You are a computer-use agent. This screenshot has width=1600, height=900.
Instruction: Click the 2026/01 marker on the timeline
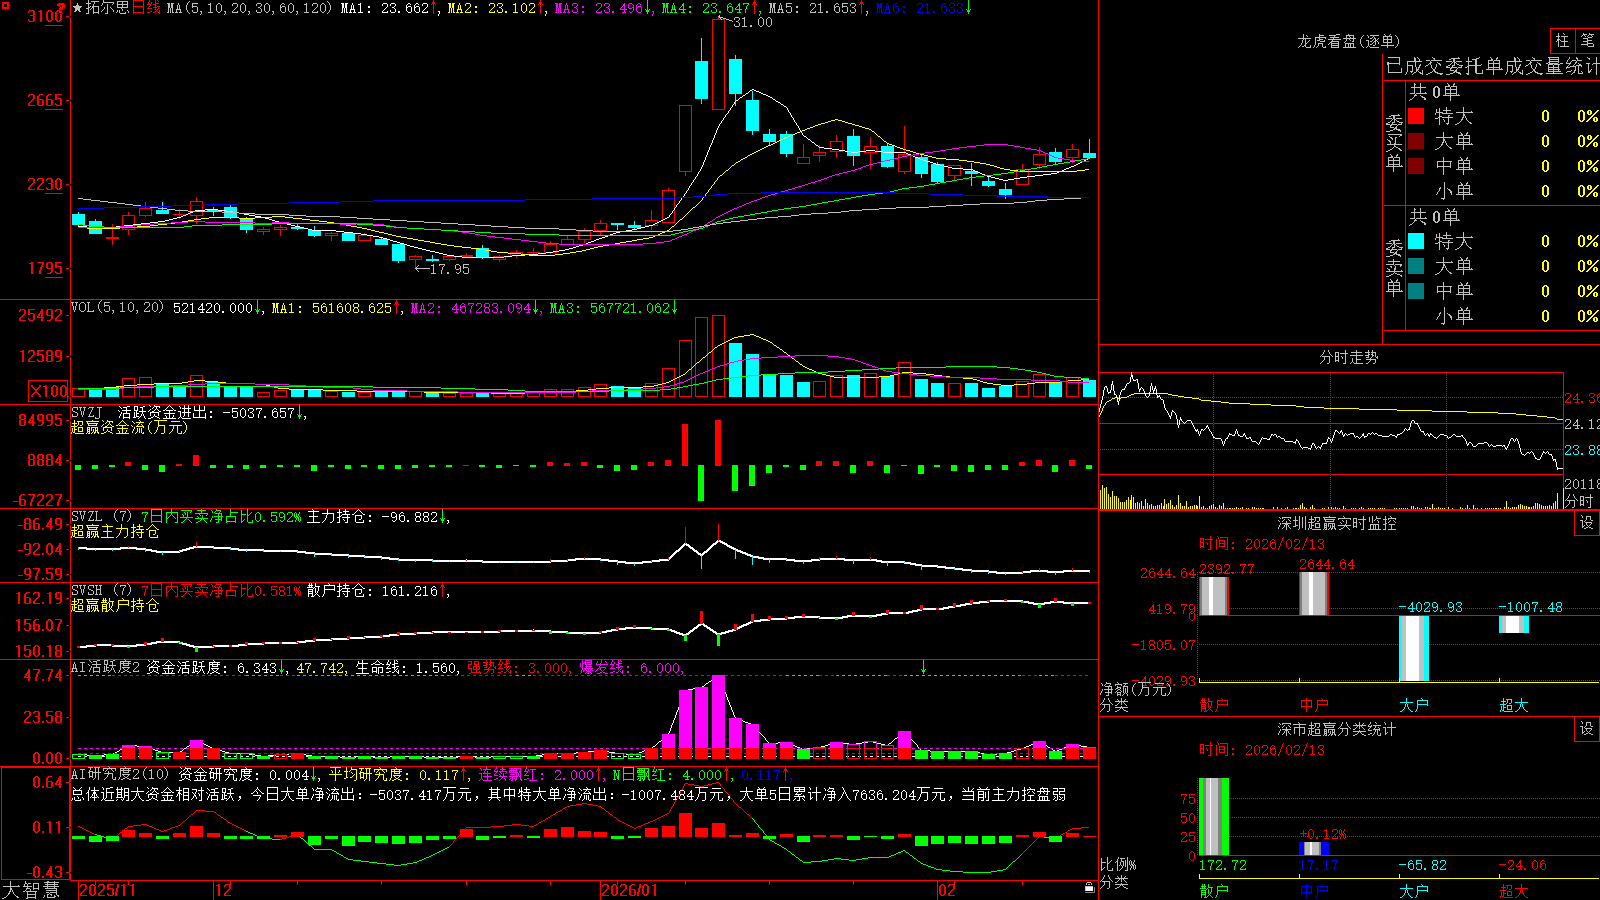pos(629,890)
